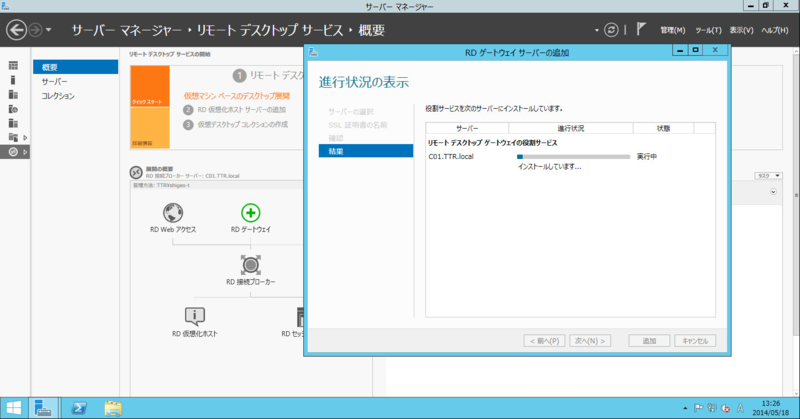Select the Dashboard grid icon in sidebar
This screenshot has width=800, height=419.
tap(13, 65)
